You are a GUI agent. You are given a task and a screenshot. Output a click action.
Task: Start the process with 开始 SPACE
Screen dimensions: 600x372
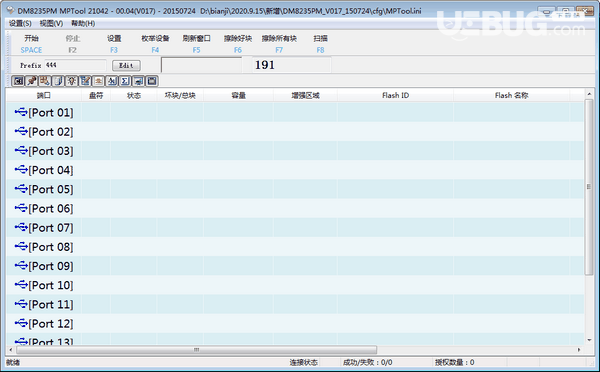click(x=31, y=44)
